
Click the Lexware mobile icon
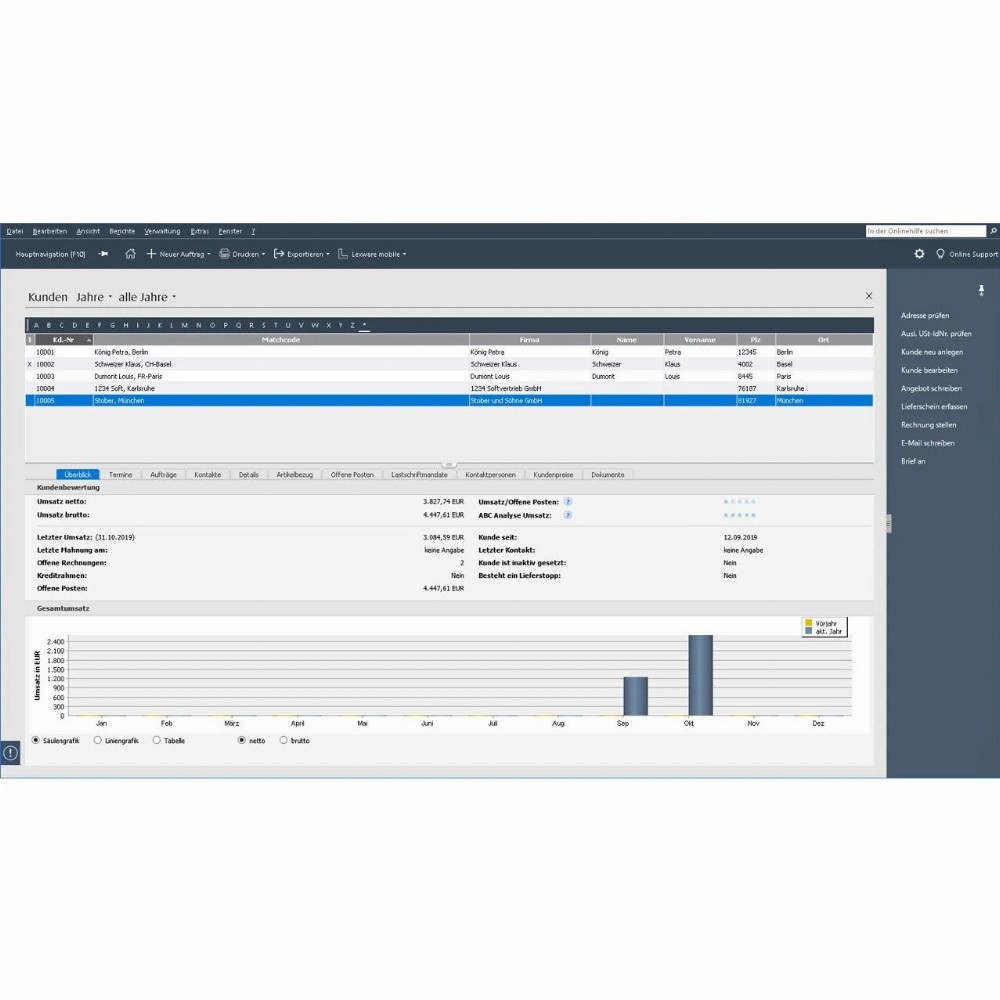click(343, 254)
